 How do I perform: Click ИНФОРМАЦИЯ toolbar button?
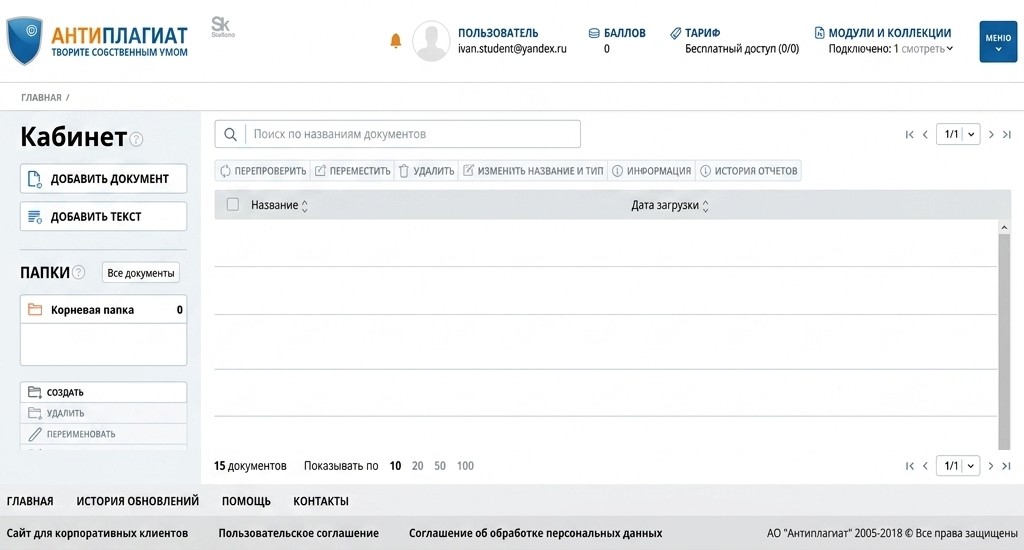(x=651, y=170)
